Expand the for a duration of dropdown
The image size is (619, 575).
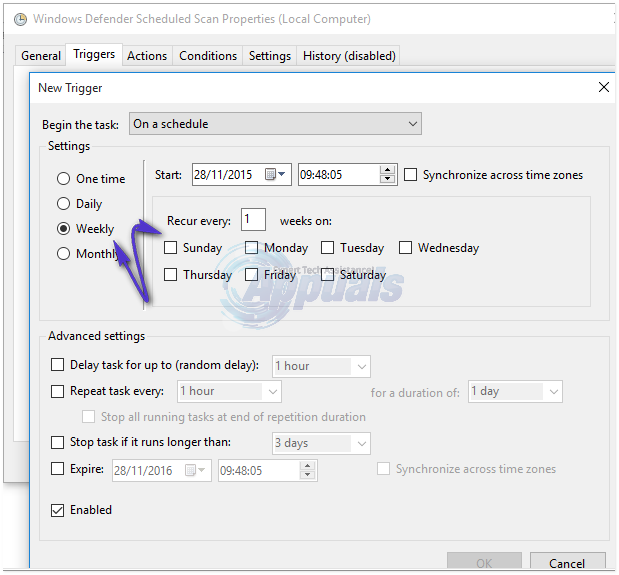[x=515, y=391]
